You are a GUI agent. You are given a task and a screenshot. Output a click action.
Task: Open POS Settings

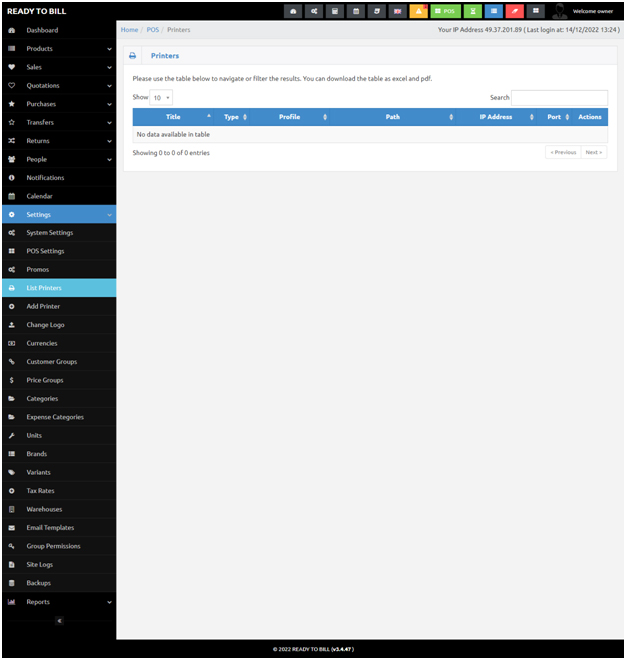tap(59, 251)
